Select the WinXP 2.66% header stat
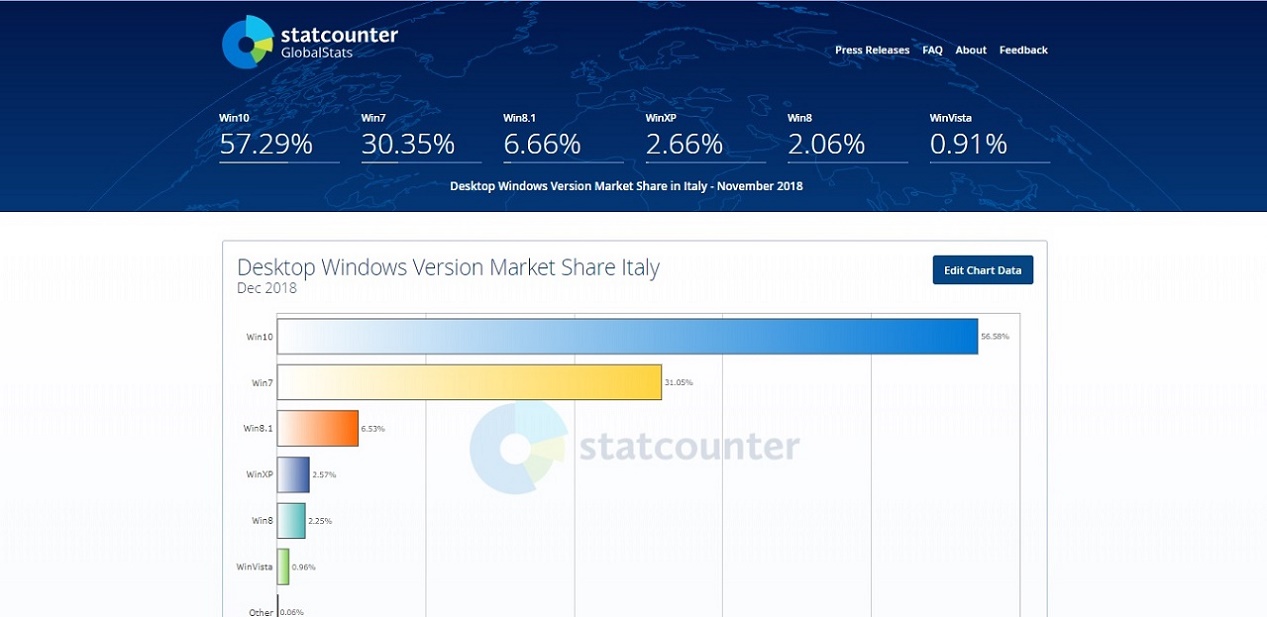This screenshot has width=1267, height=617. [x=706, y=137]
